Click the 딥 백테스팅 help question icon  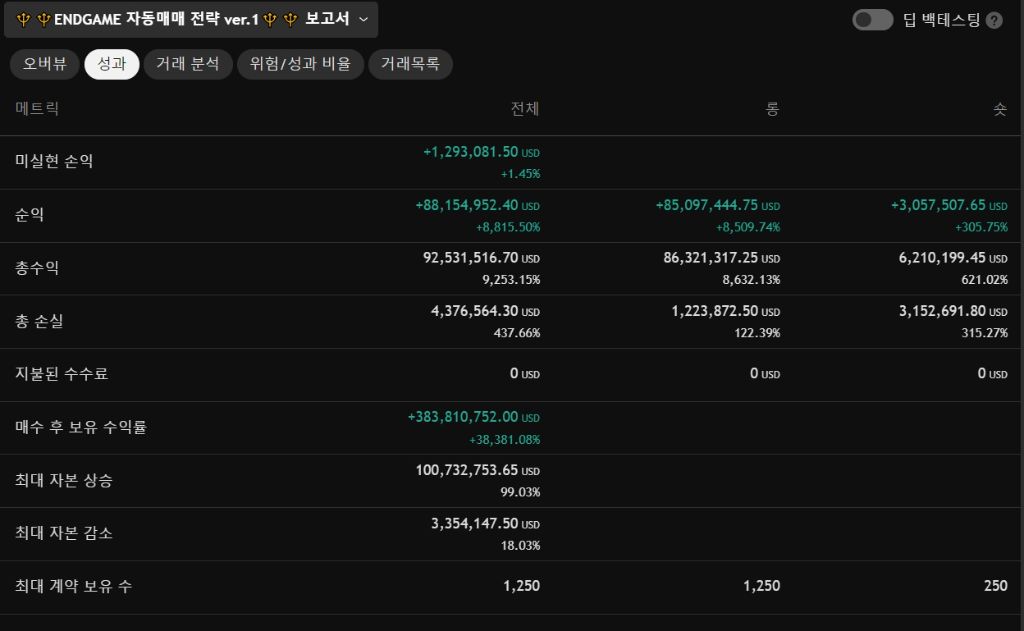click(994, 21)
